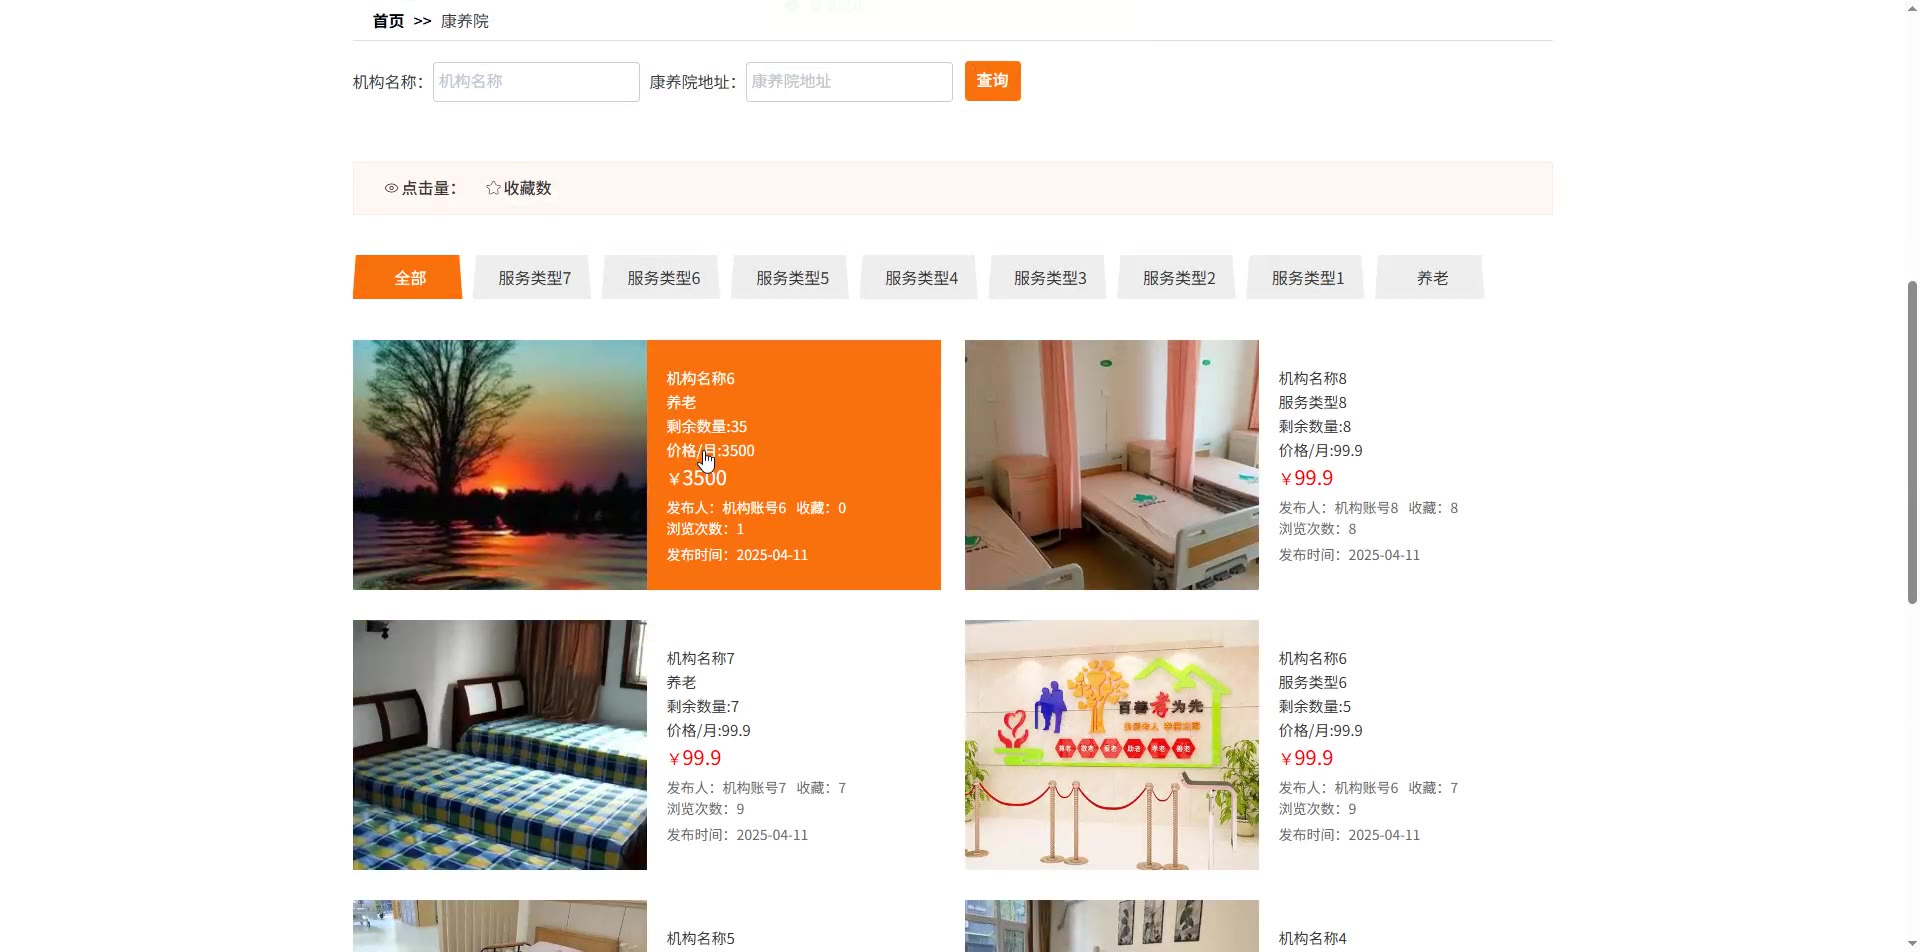The height and width of the screenshot is (952, 1920).
Task: Switch to the 服务类型7 tab
Action: [x=534, y=277]
